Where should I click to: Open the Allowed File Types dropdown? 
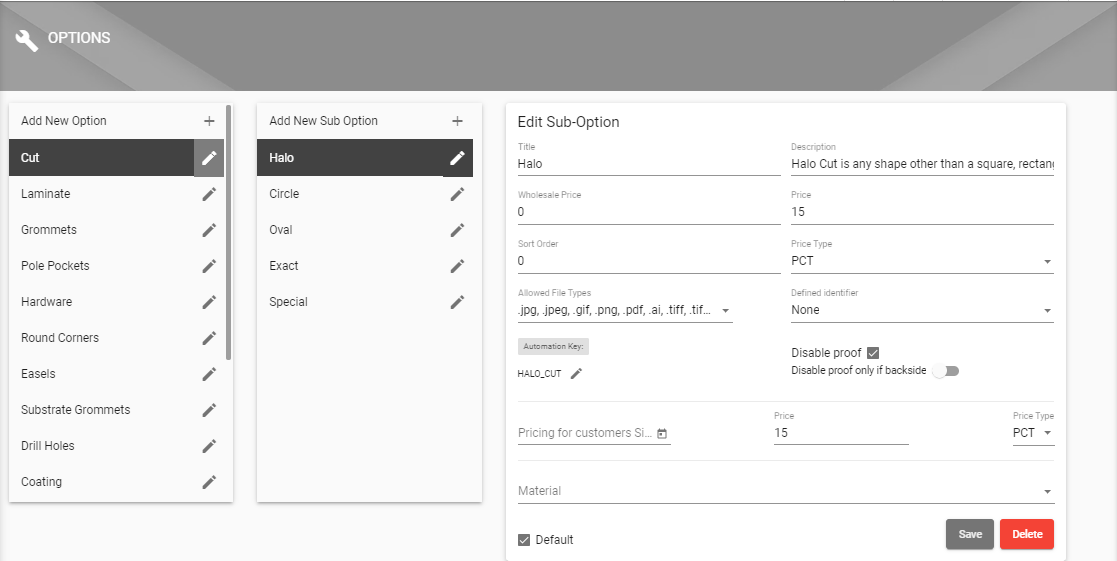pyautogui.click(x=625, y=310)
